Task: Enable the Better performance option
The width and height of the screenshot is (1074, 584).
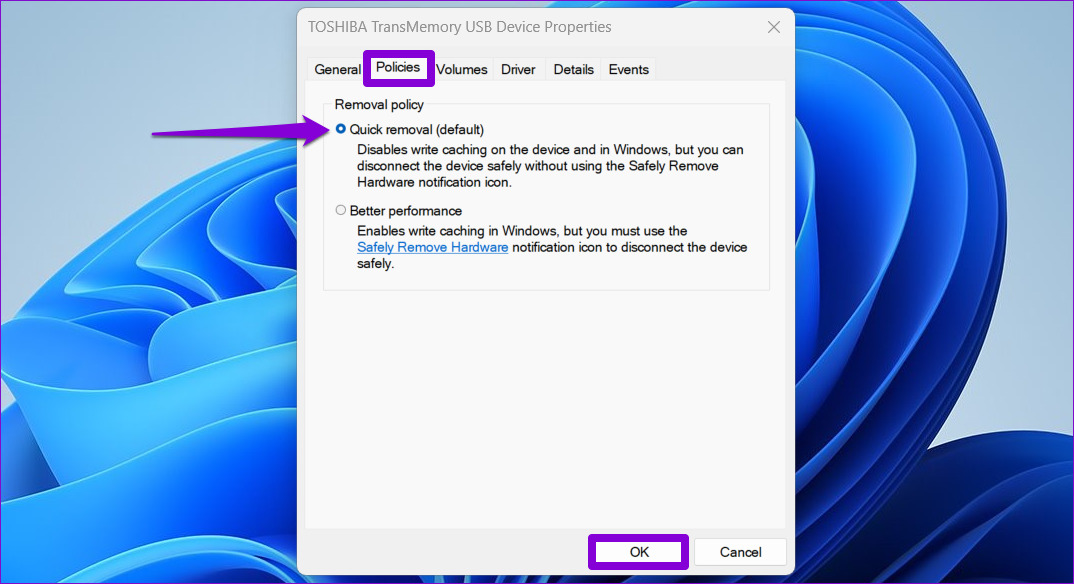Action: [341, 210]
